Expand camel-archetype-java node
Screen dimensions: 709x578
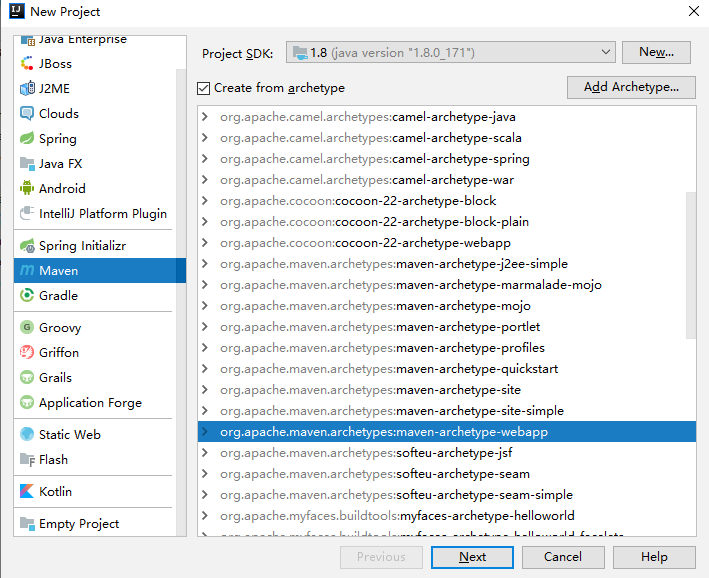click(x=205, y=117)
